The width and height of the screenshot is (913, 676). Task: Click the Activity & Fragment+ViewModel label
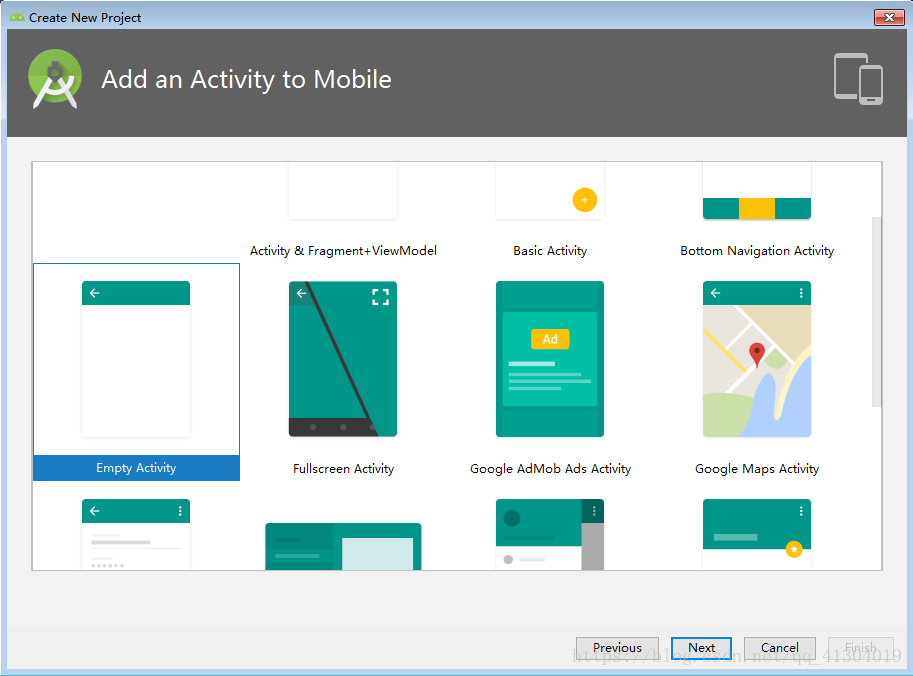click(x=343, y=251)
